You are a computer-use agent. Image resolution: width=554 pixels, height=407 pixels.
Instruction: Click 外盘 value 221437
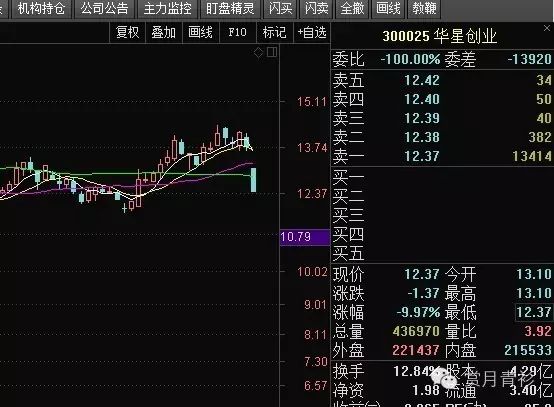[416, 350]
